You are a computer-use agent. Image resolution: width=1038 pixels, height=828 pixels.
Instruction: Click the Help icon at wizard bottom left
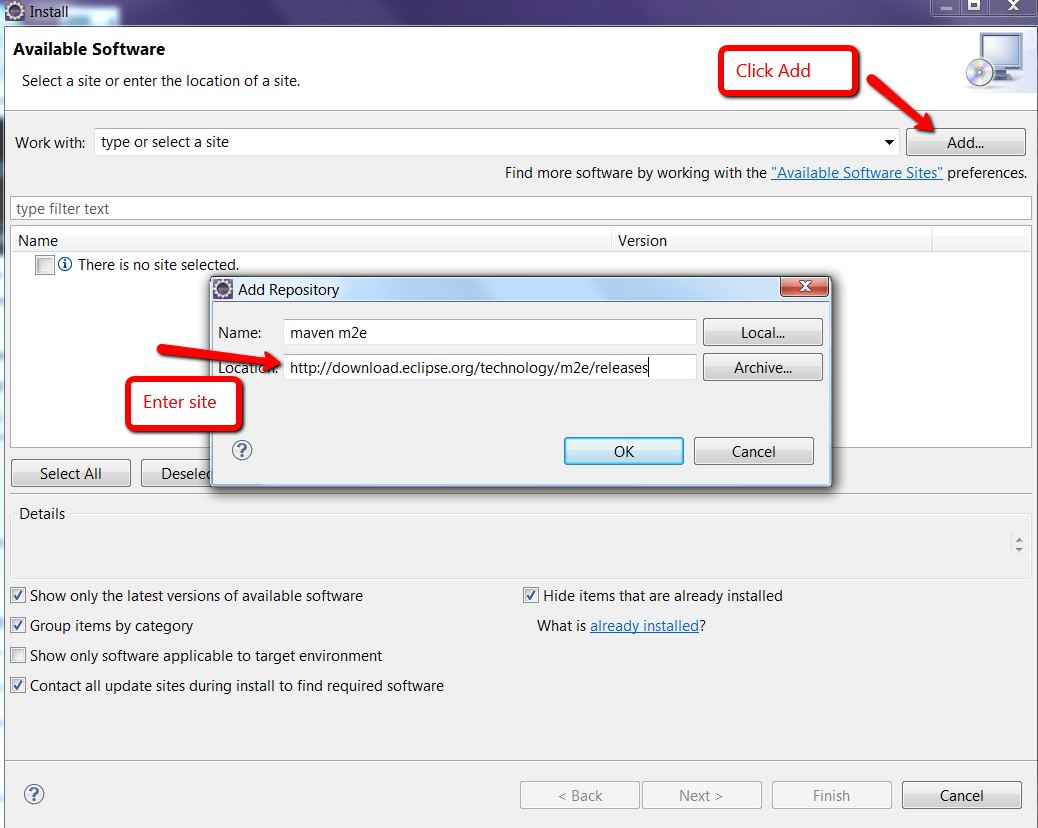tap(33, 794)
